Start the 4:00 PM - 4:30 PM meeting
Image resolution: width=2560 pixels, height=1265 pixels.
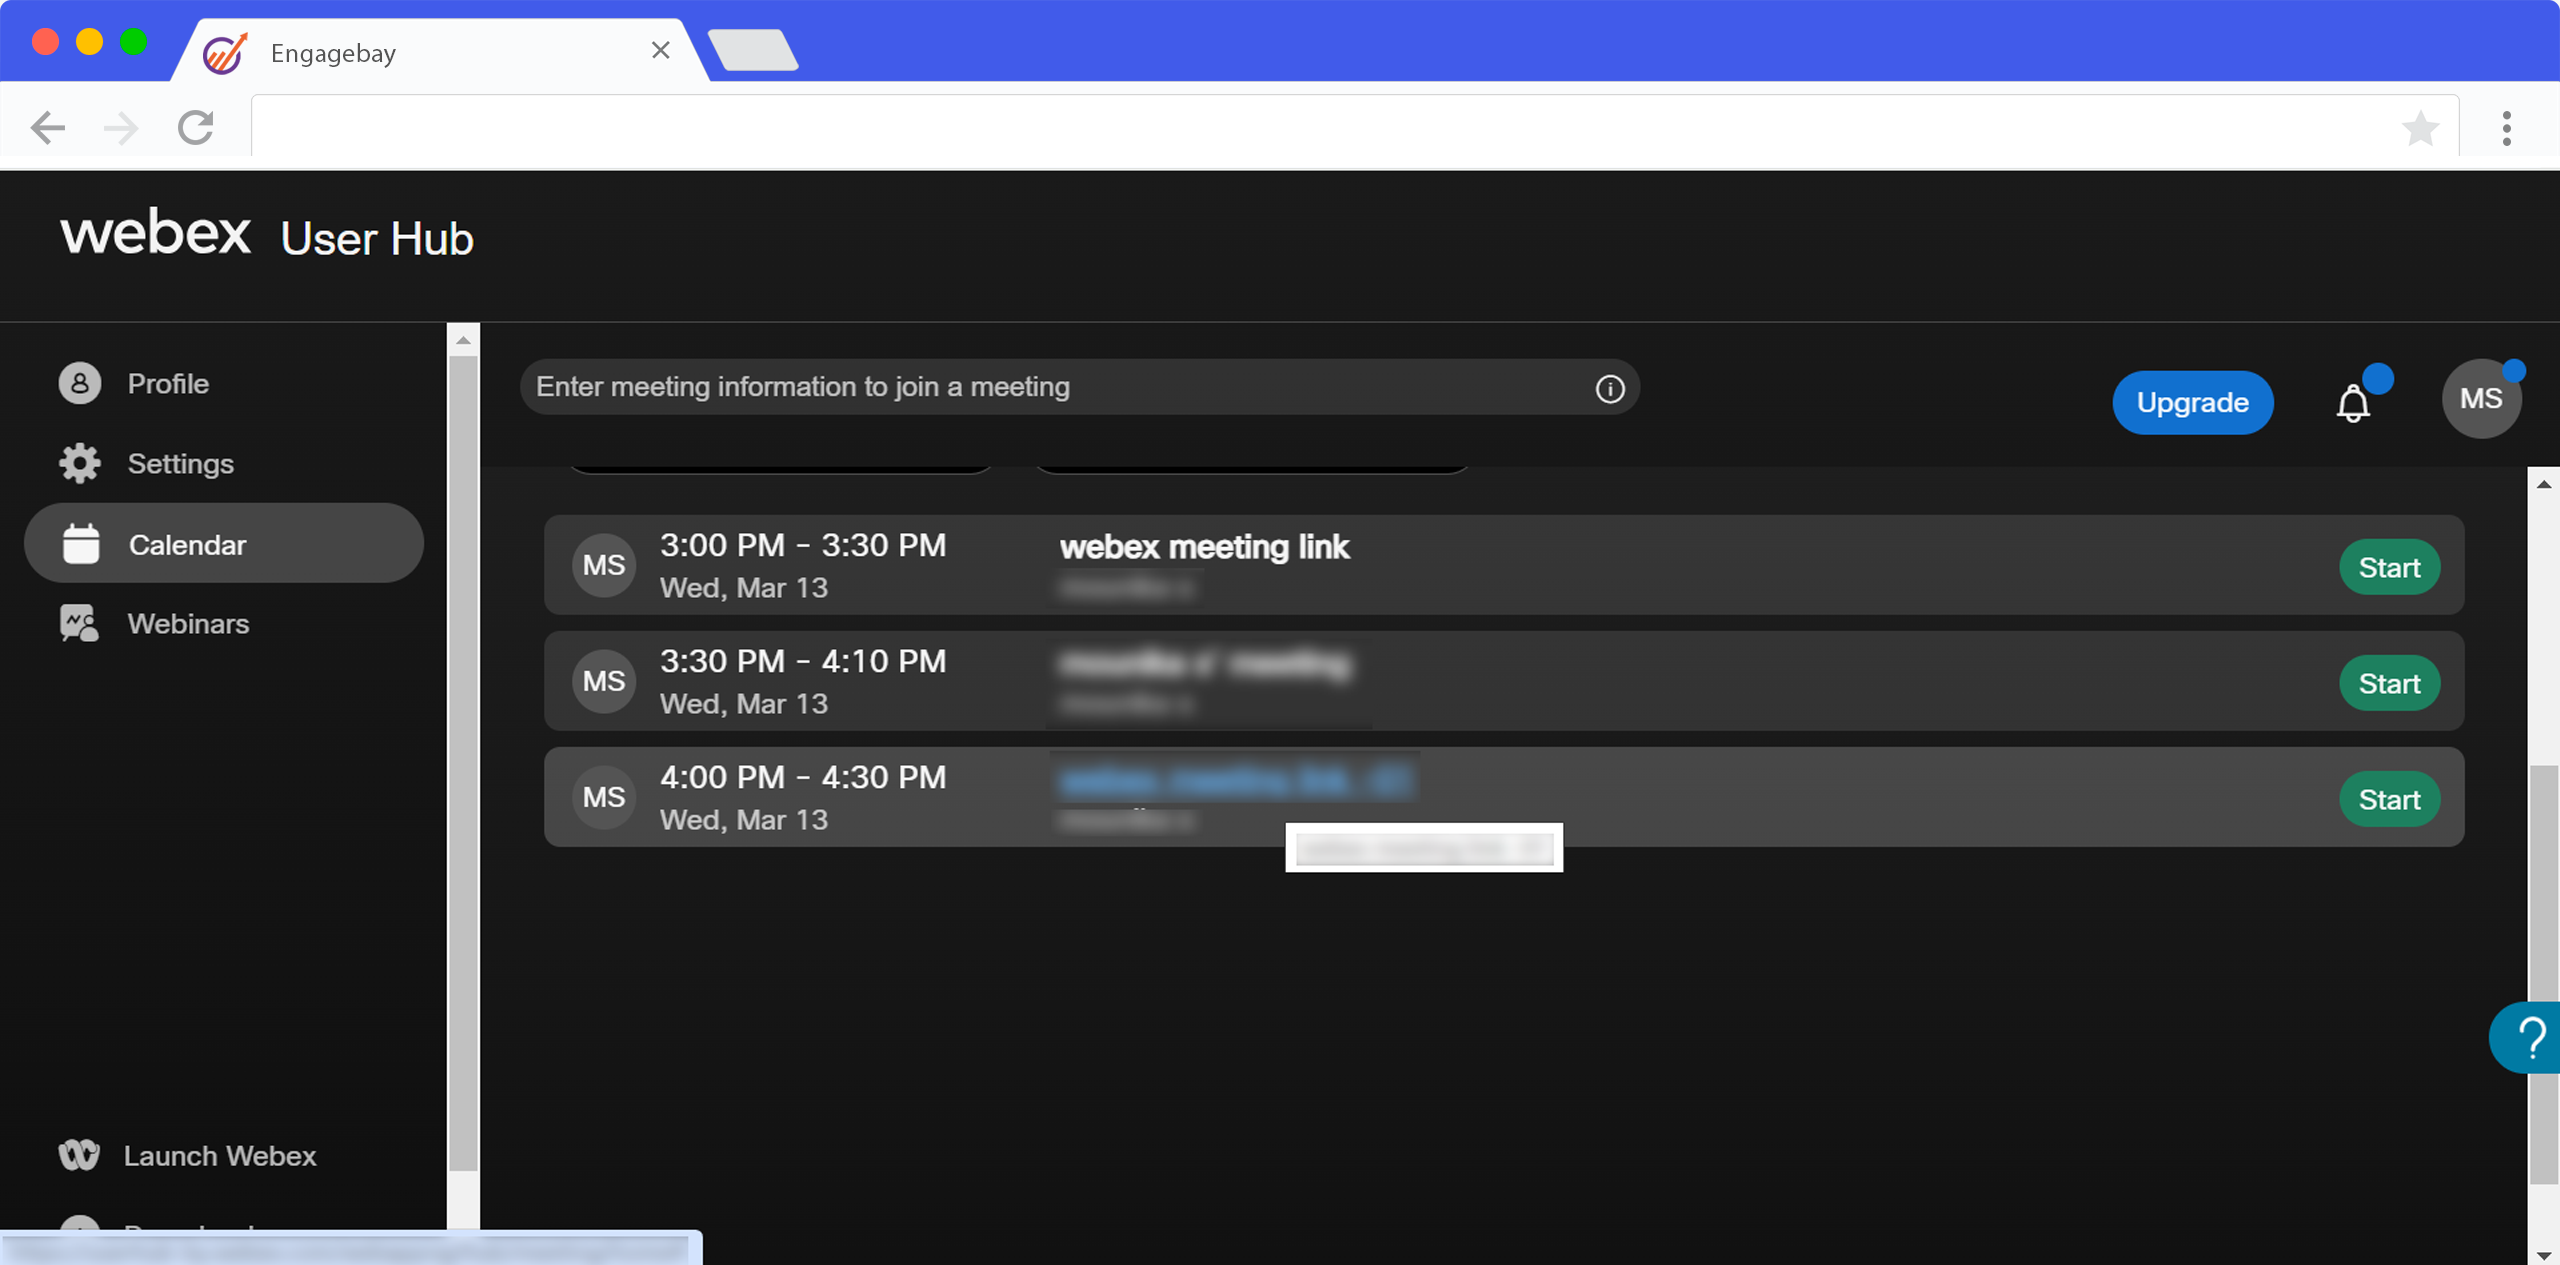click(x=2389, y=800)
